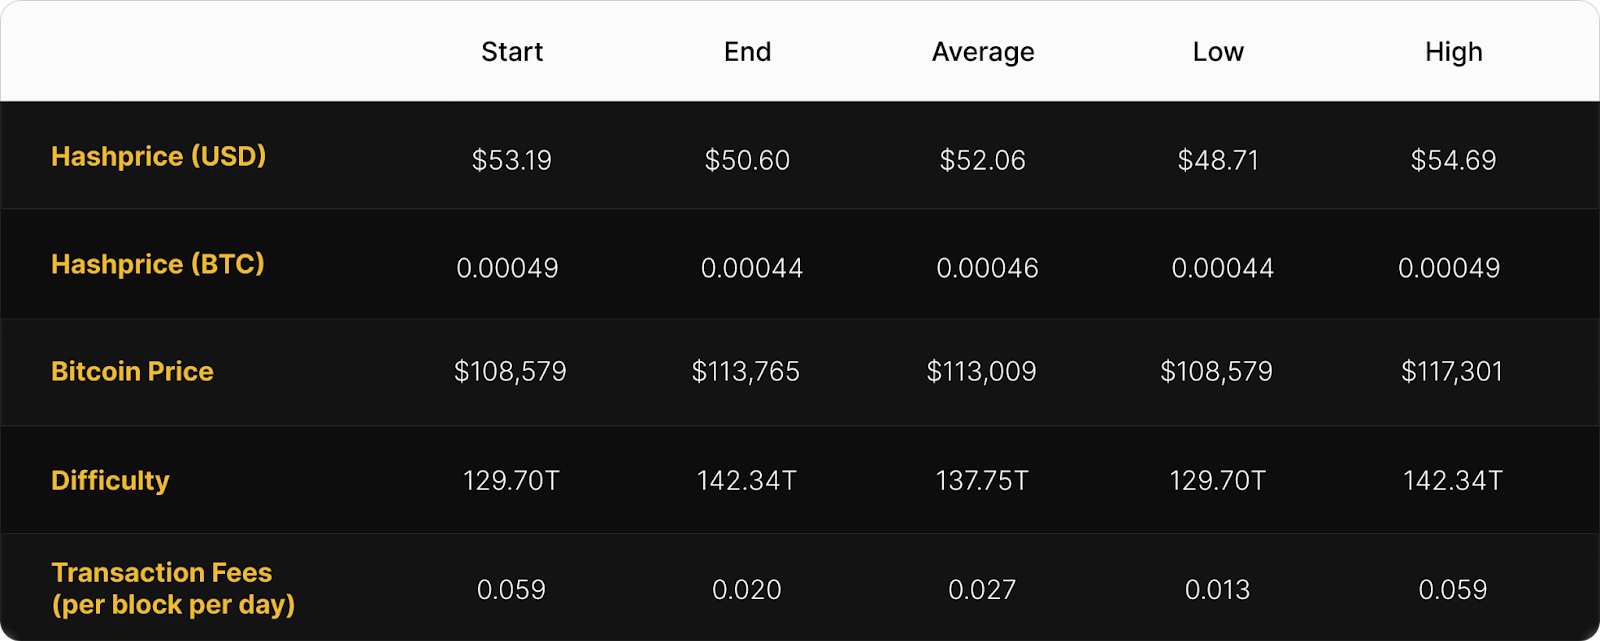Click the 0.00046 average BTC hashprice
The image size is (1600, 641).
click(987, 268)
